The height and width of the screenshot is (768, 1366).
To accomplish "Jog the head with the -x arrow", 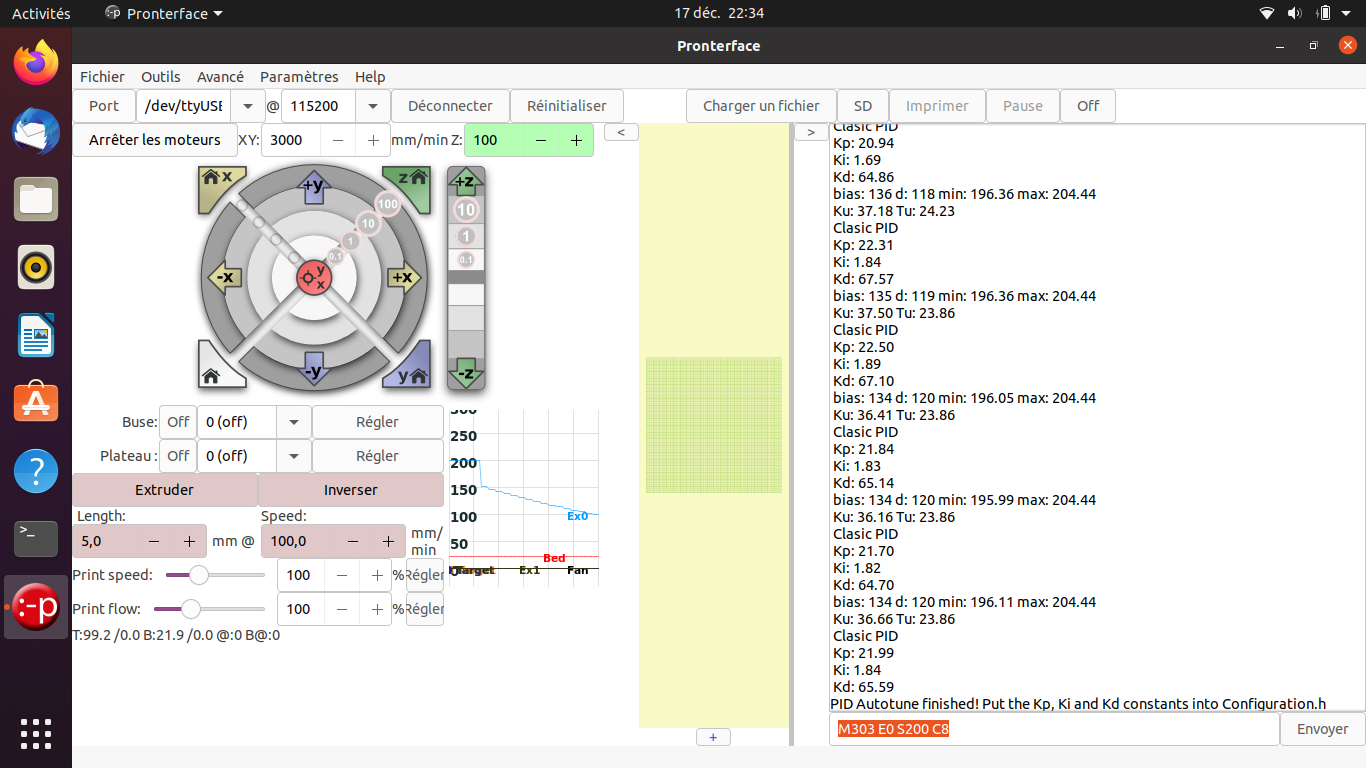I will click(224, 277).
